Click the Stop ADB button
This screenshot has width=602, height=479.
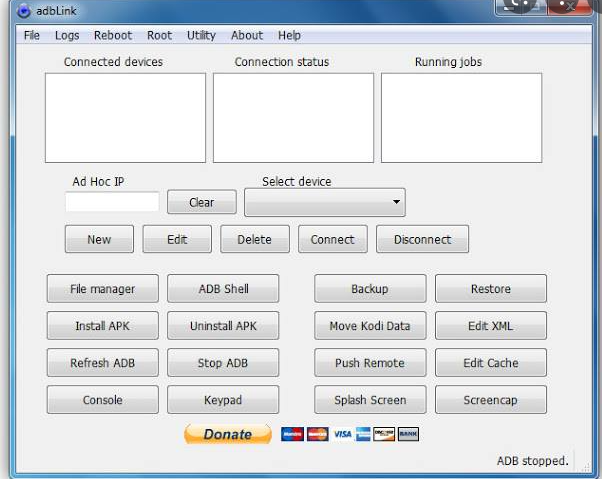223,363
